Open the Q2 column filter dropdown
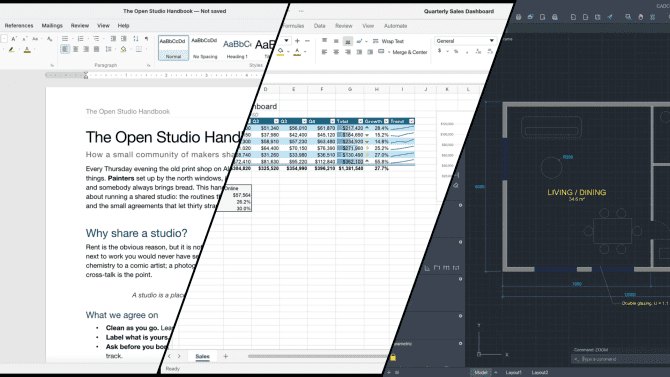Viewport: 670px width, 377px height. click(x=276, y=121)
